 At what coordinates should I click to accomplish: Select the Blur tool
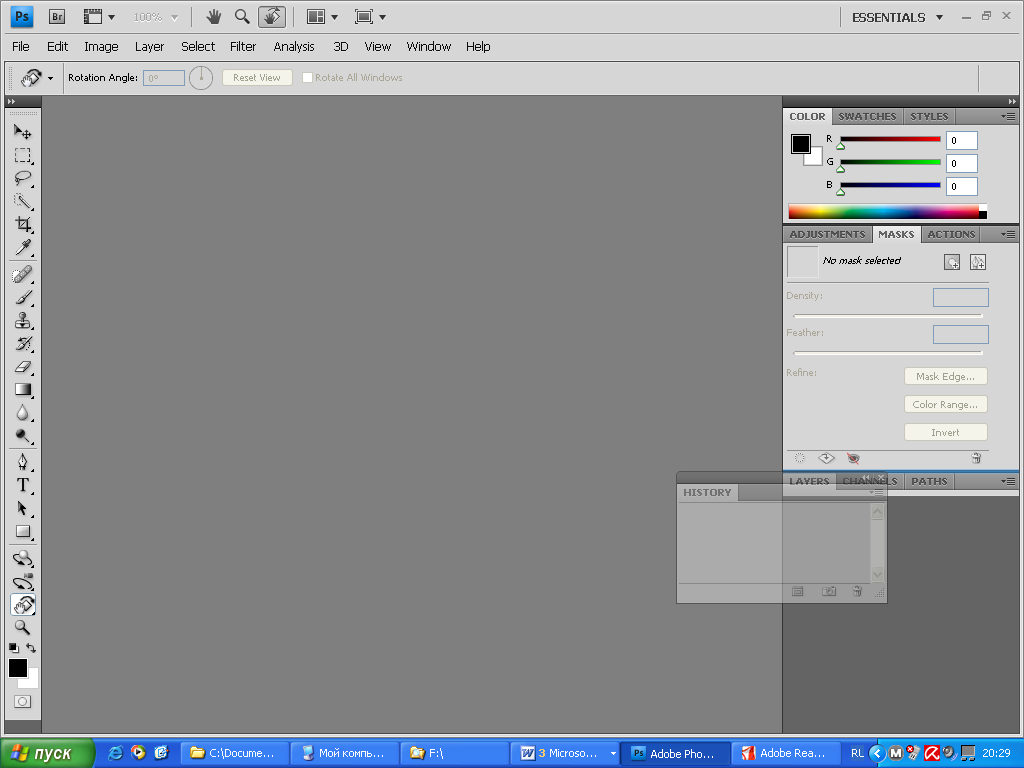tap(23, 412)
